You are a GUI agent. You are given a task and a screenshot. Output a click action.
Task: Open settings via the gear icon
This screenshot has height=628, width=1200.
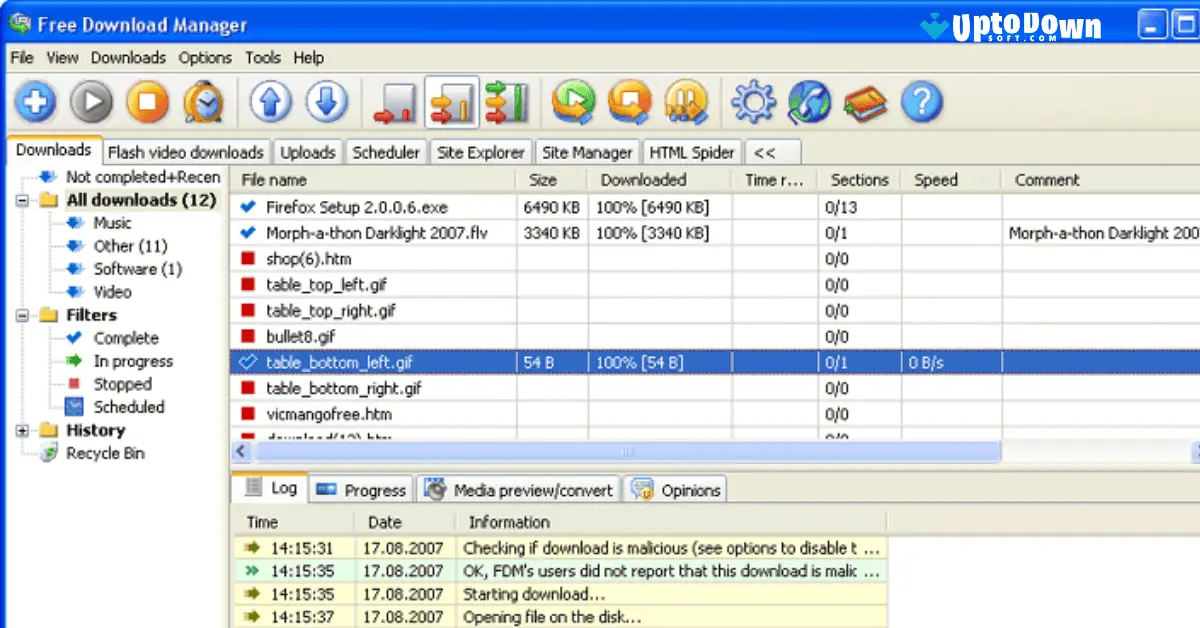[x=754, y=101]
